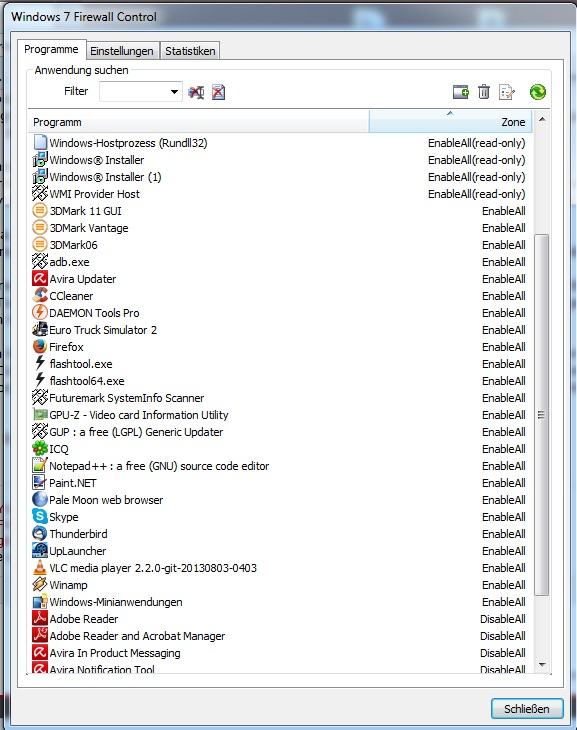The image size is (577, 730).
Task: Select the Skype icon in the list
Action: (40, 516)
